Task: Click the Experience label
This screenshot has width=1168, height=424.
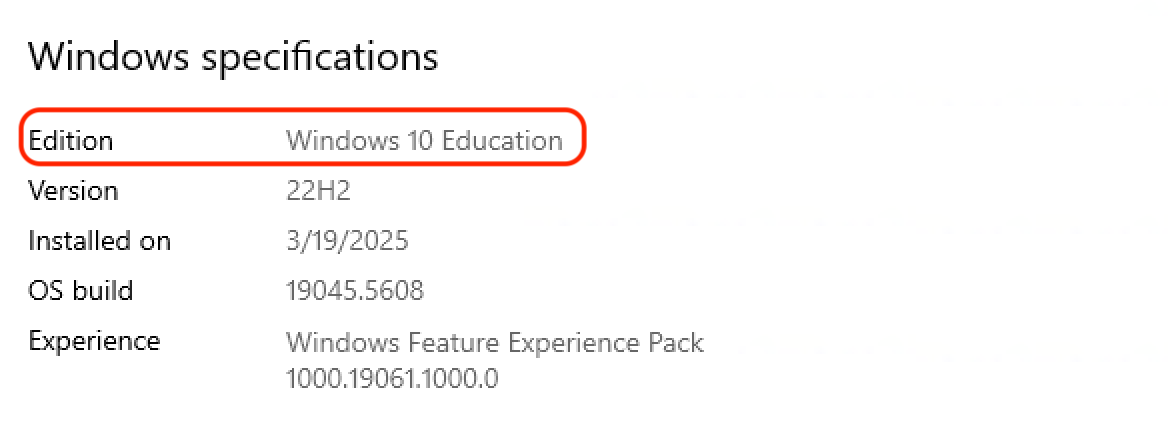Action: pos(94,341)
